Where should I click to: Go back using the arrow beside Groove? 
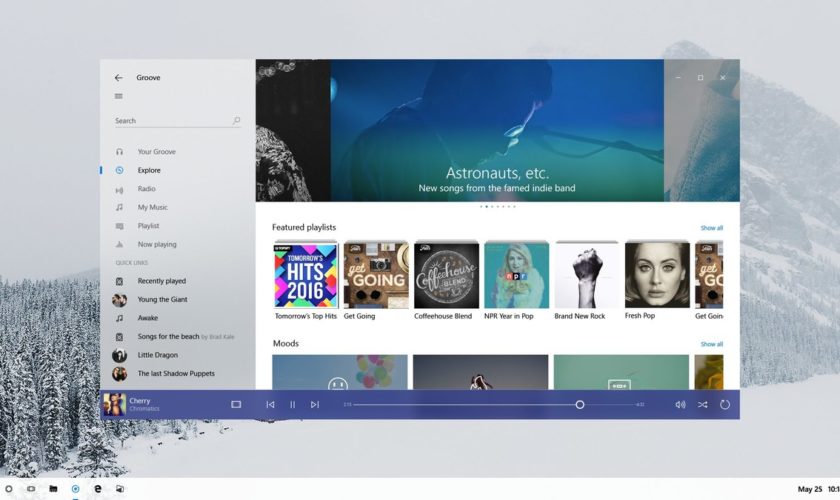[x=118, y=78]
